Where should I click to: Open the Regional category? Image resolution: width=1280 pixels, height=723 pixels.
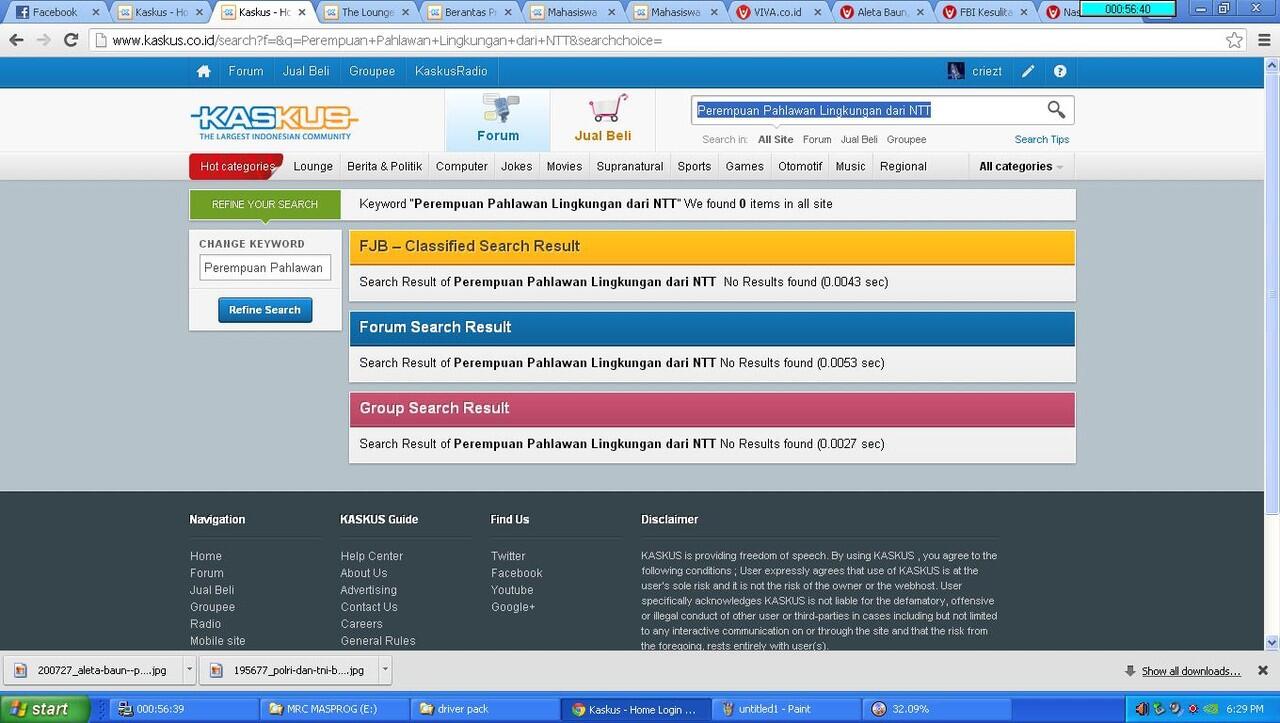[x=903, y=166]
